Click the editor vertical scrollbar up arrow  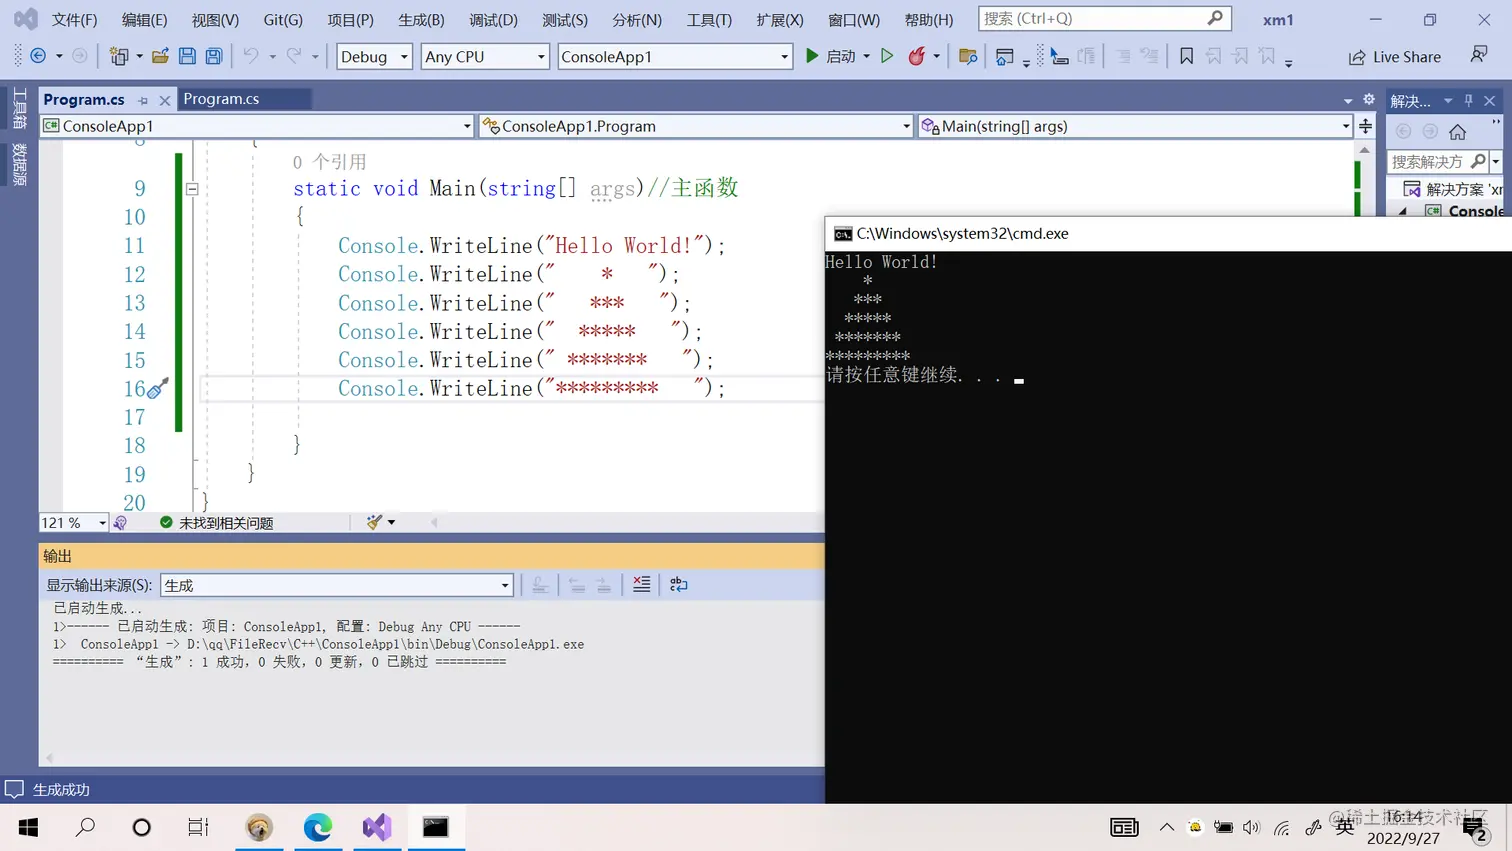tap(1364, 150)
